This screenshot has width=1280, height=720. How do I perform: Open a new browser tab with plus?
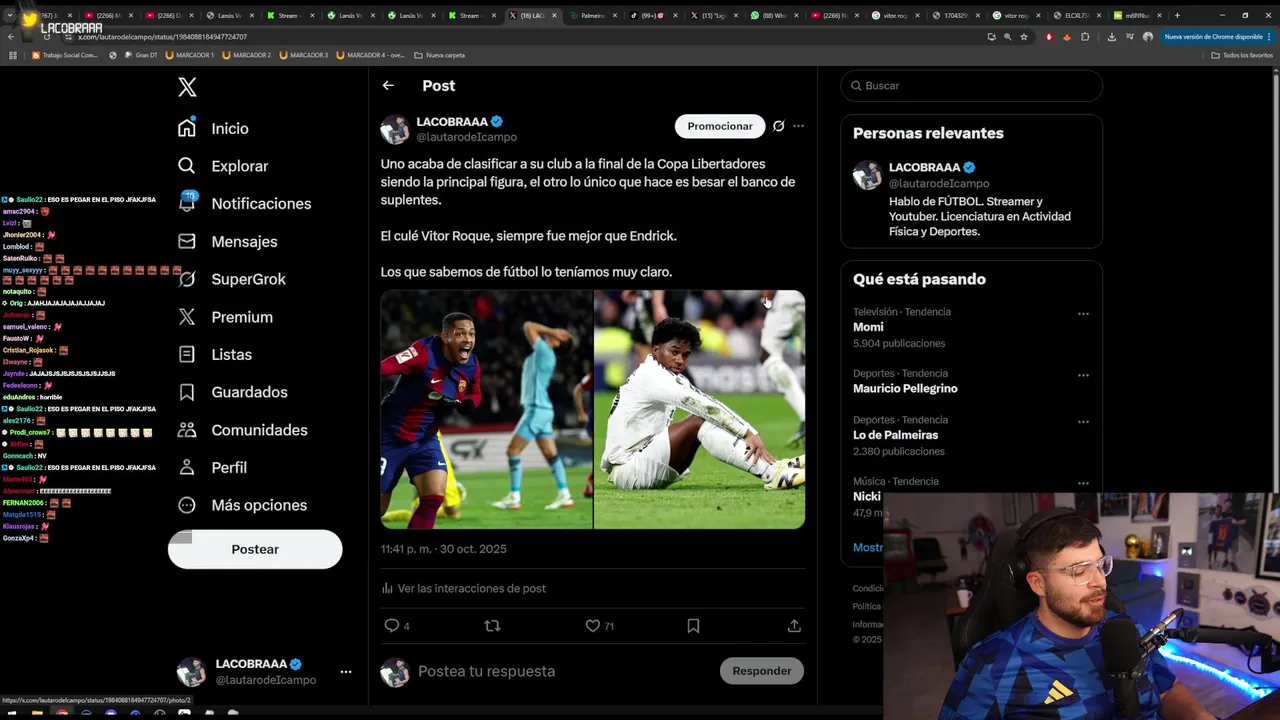click(1177, 15)
